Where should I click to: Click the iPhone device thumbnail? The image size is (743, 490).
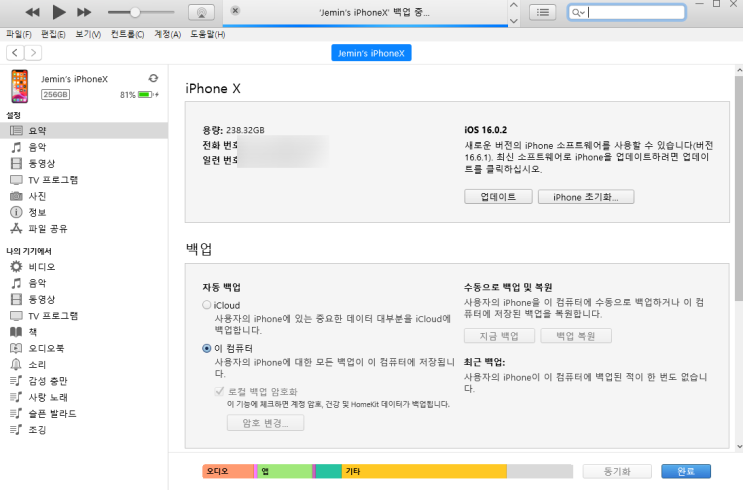[19, 86]
